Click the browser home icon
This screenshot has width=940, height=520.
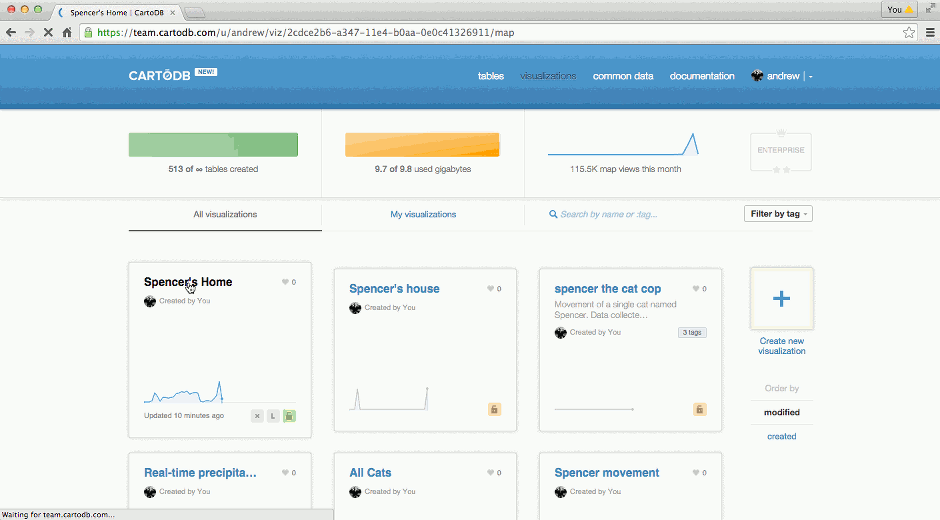(67, 32)
